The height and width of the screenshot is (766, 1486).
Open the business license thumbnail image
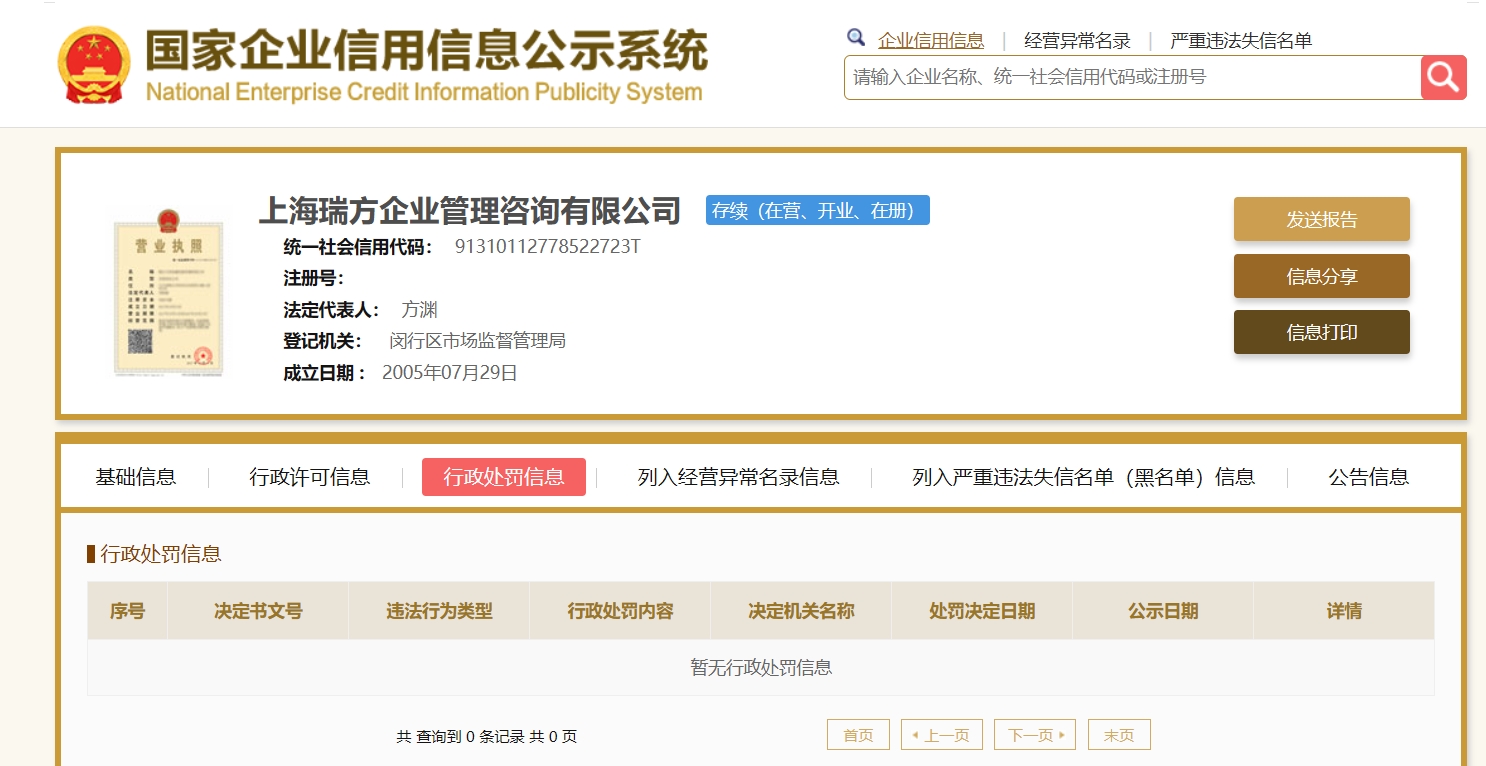(169, 292)
